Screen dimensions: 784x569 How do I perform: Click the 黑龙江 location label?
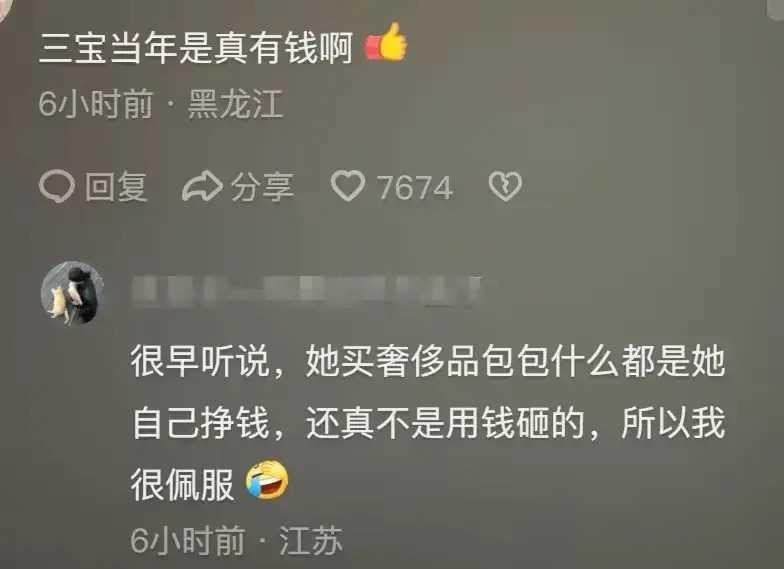click(236, 104)
